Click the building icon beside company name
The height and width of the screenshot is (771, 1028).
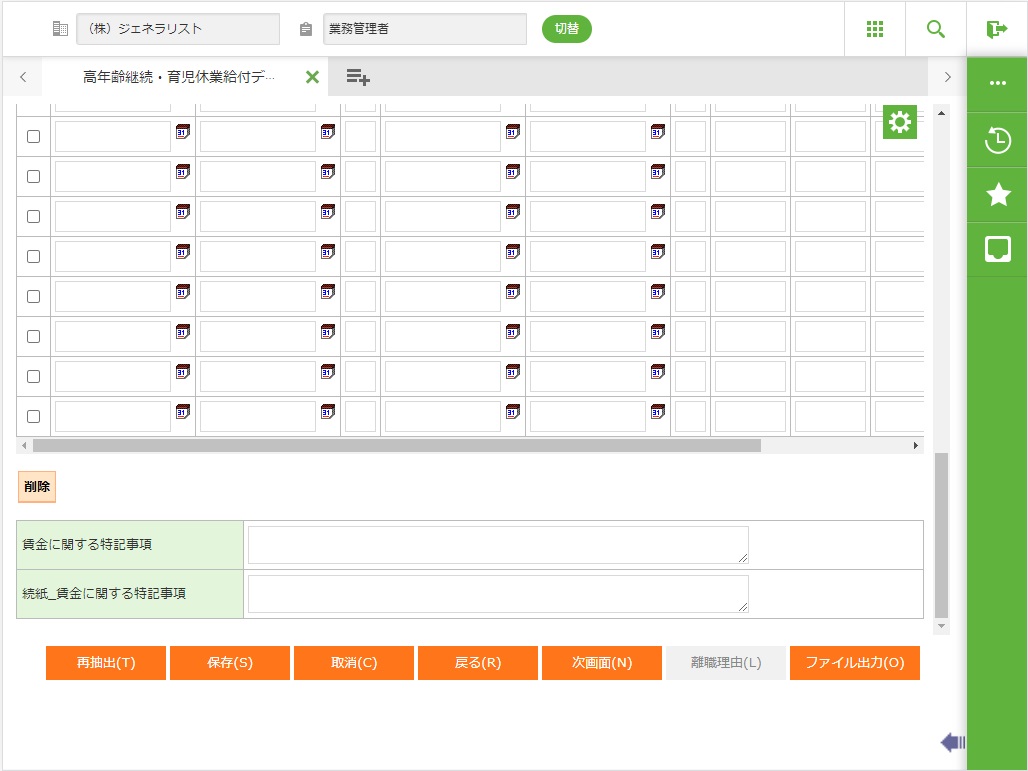tap(60, 29)
